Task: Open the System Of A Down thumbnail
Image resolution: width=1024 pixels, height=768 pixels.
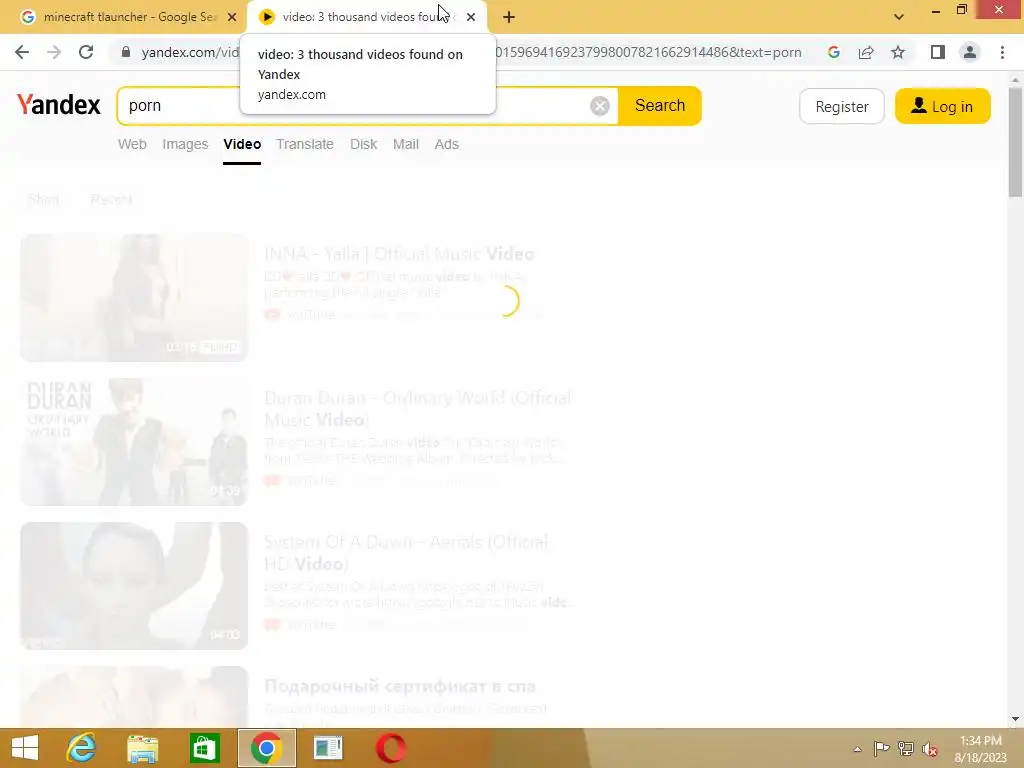Action: [135, 586]
